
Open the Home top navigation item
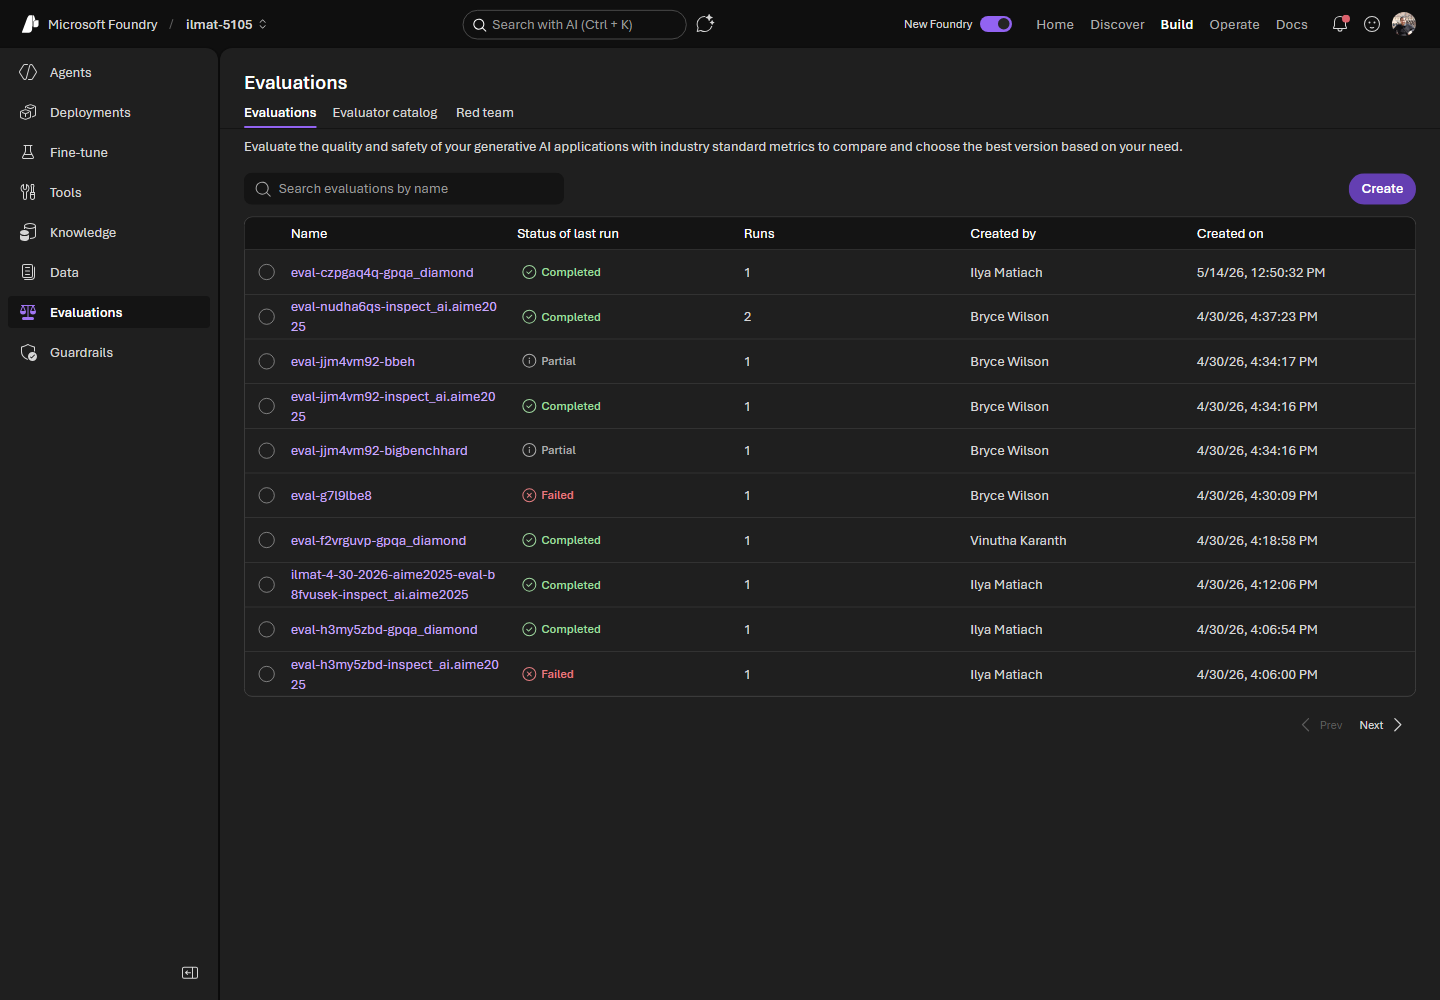1055,24
